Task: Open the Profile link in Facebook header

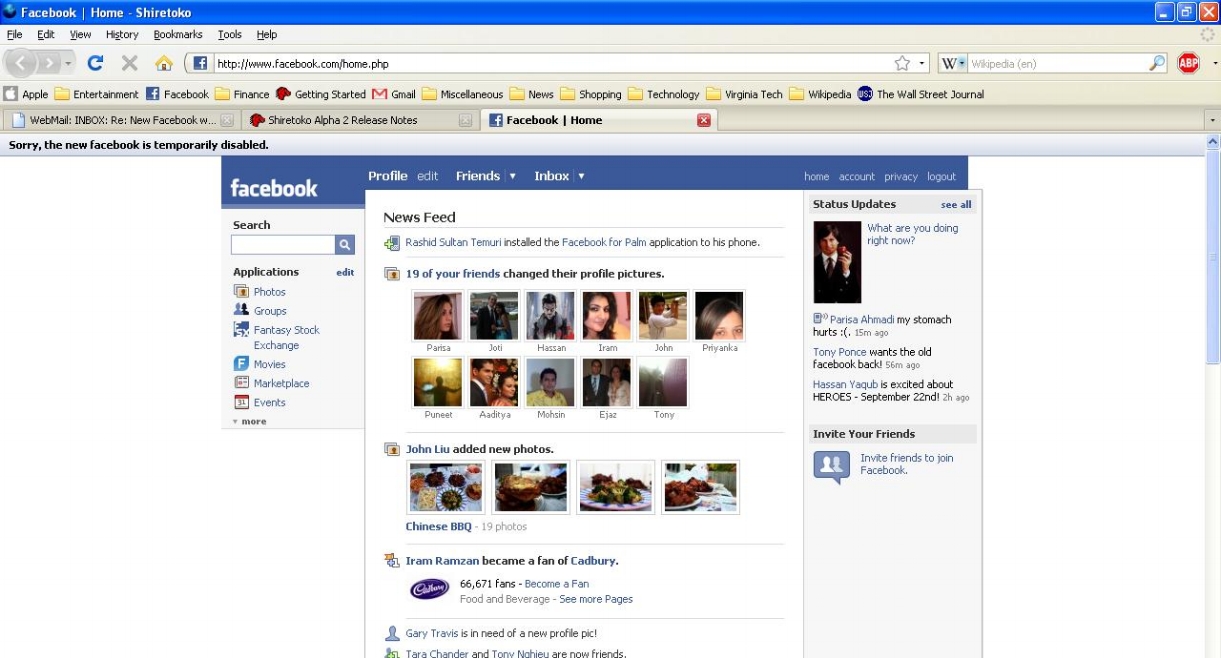Action: (387, 176)
